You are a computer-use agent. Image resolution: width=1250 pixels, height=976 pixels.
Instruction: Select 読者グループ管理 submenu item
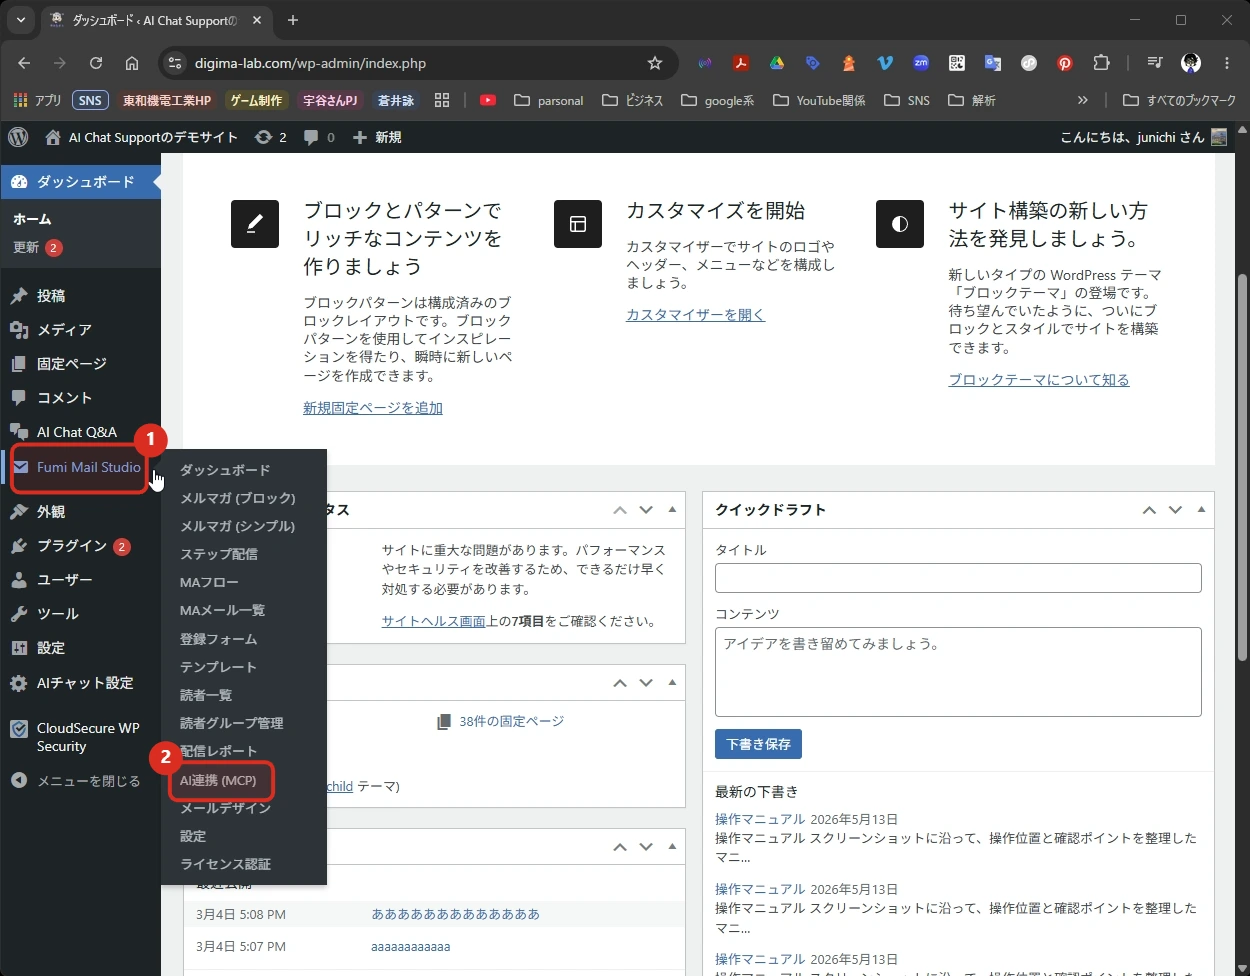(x=232, y=723)
